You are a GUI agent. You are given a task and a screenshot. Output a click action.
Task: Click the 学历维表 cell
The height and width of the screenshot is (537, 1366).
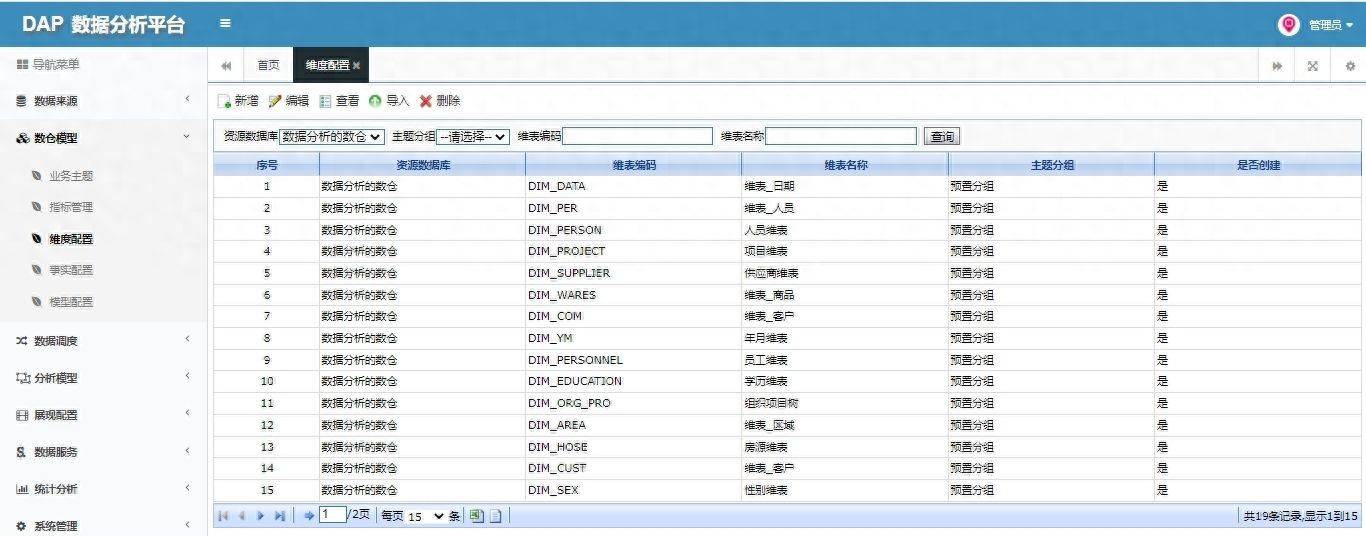click(845, 381)
